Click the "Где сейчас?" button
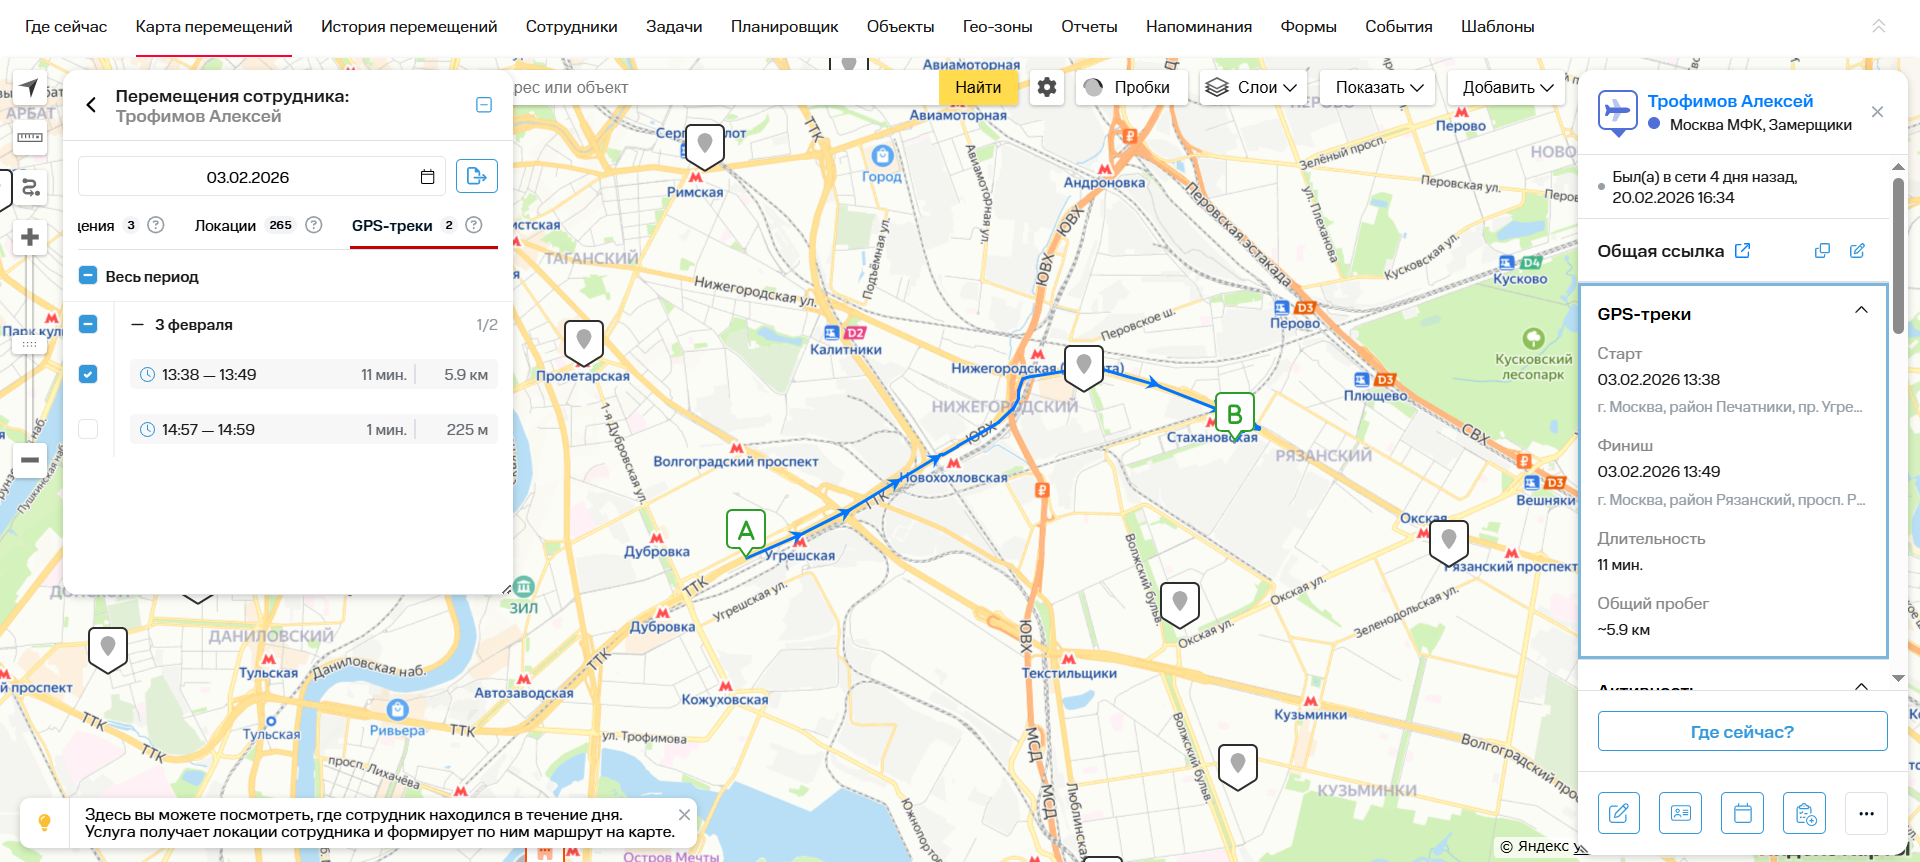The image size is (1920, 862). point(1742,732)
